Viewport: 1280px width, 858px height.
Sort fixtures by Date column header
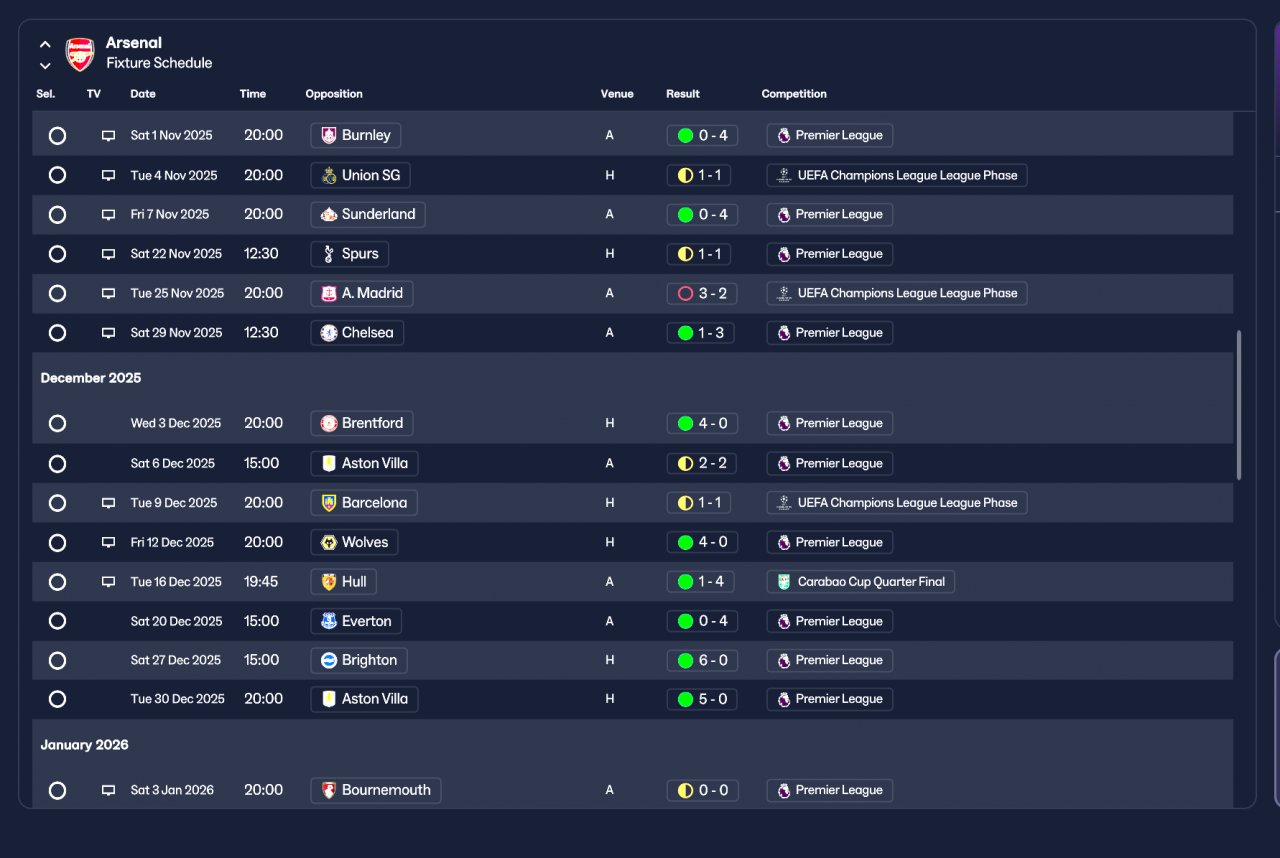(143, 94)
